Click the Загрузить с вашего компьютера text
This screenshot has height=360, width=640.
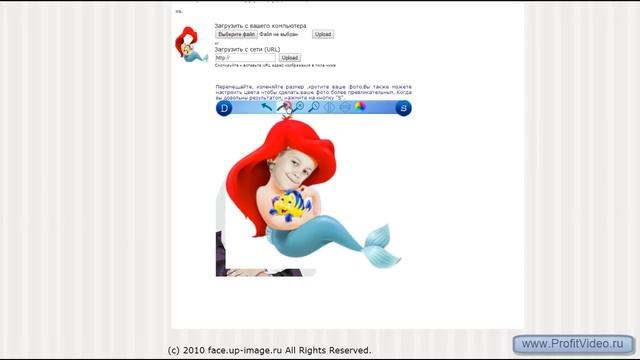pyautogui.click(x=260, y=26)
